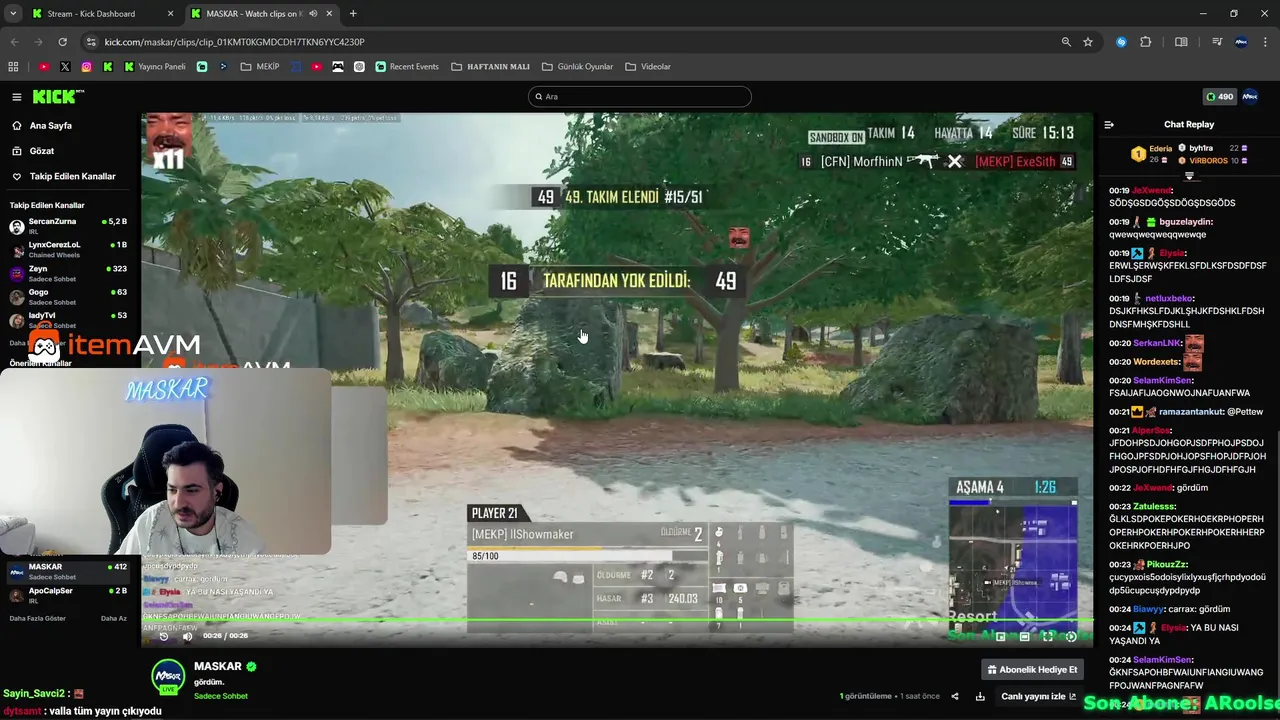
Task: Collapse the Chat Replay panel
Action: [x=1109, y=125]
